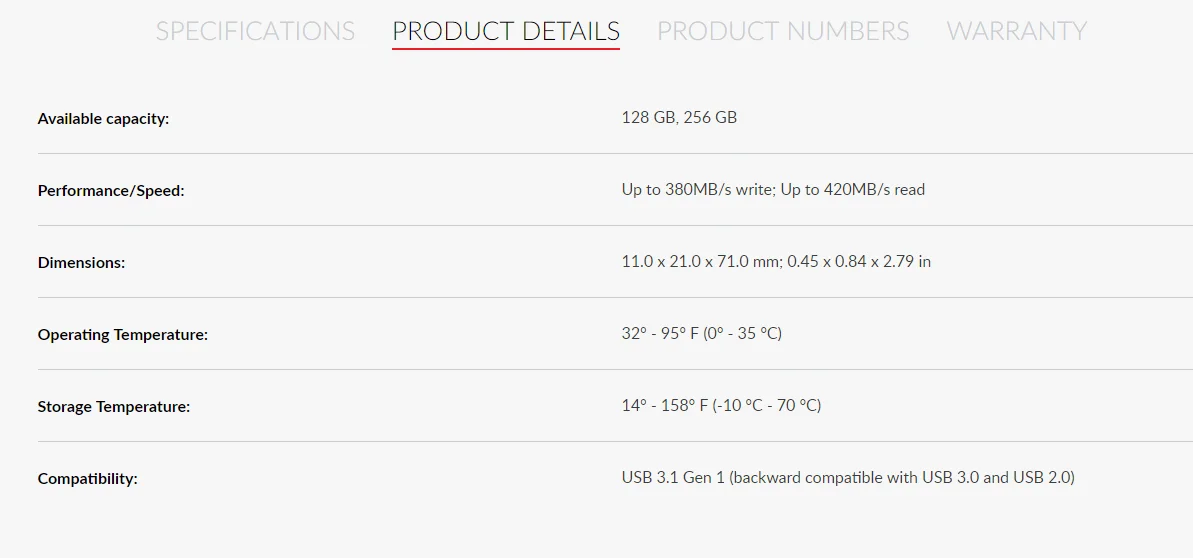The height and width of the screenshot is (558, 1193).
Task: Click the Dimensions label
Action: [x=81, y=263]
